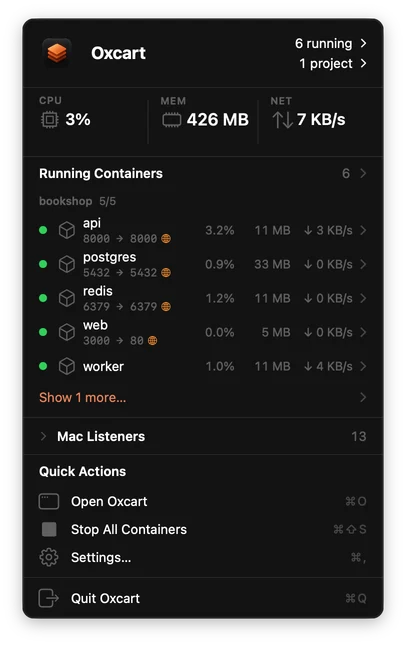Open api port 8000 globe icon
The height and width of the screenshot is (645, 406).
pos(166,239)
